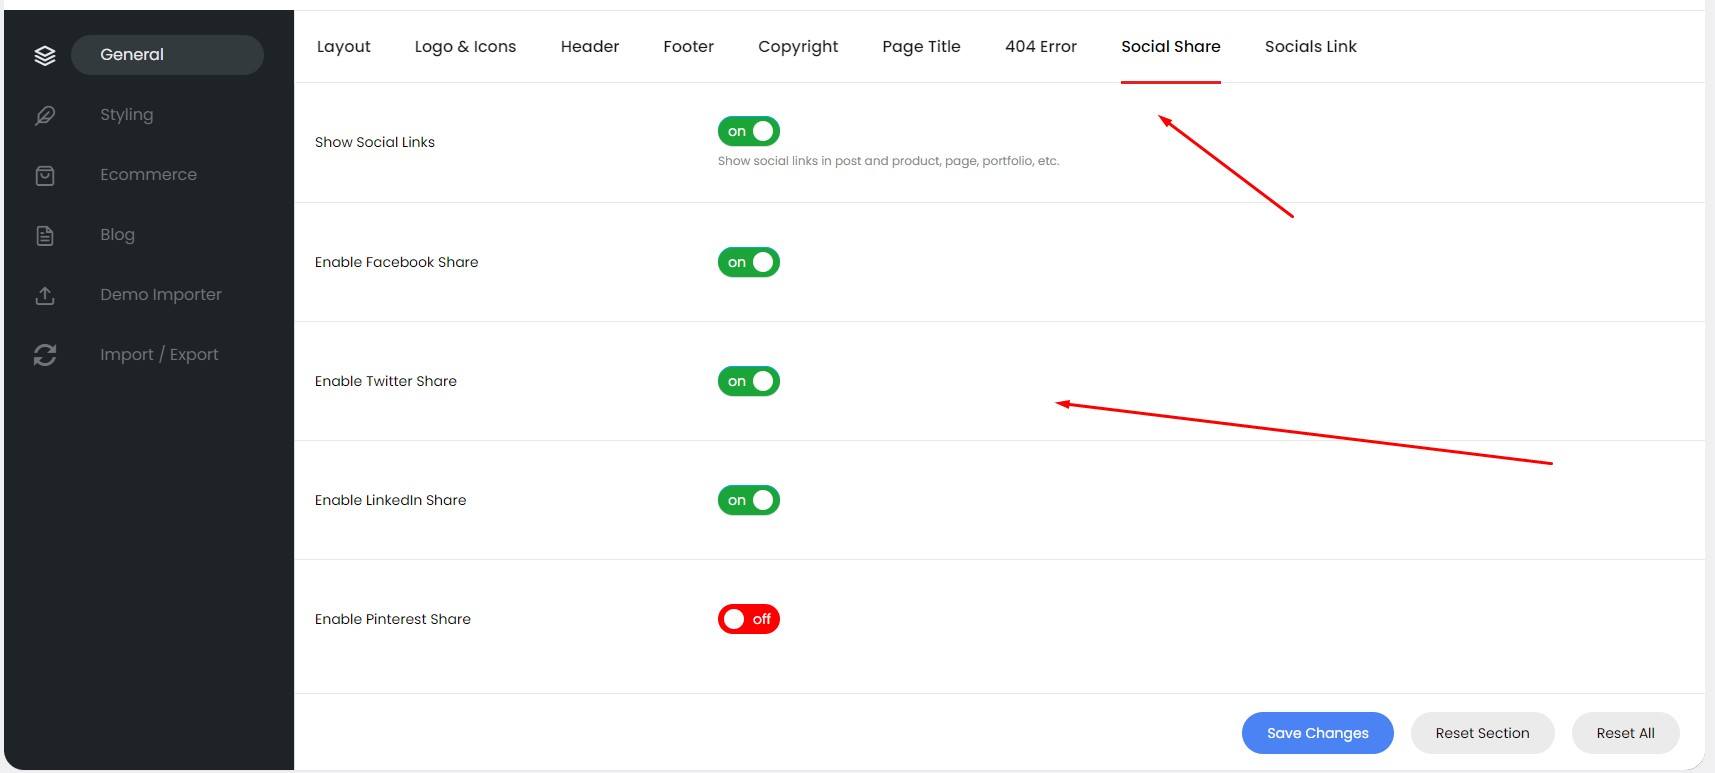
Task: Open the Socials Link tab
Action: (x=1310, y=47)
